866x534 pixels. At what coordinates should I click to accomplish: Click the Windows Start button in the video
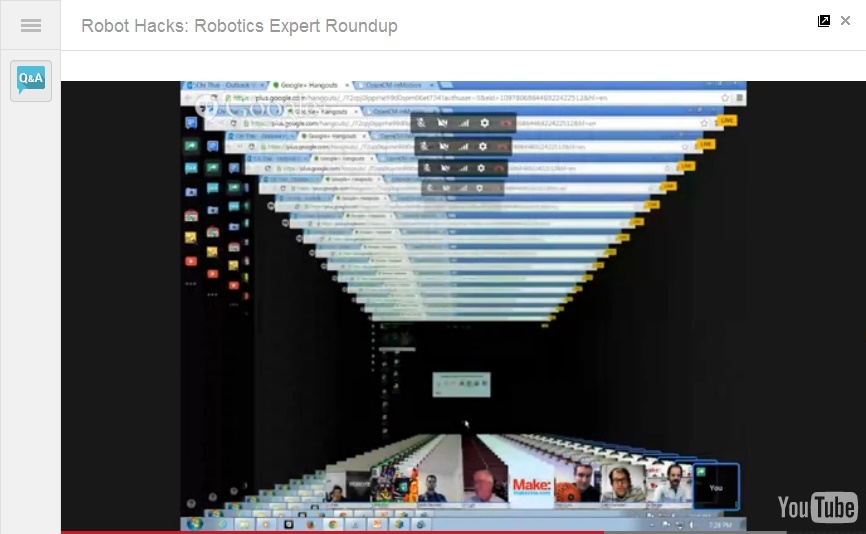(x=192, y=523)
